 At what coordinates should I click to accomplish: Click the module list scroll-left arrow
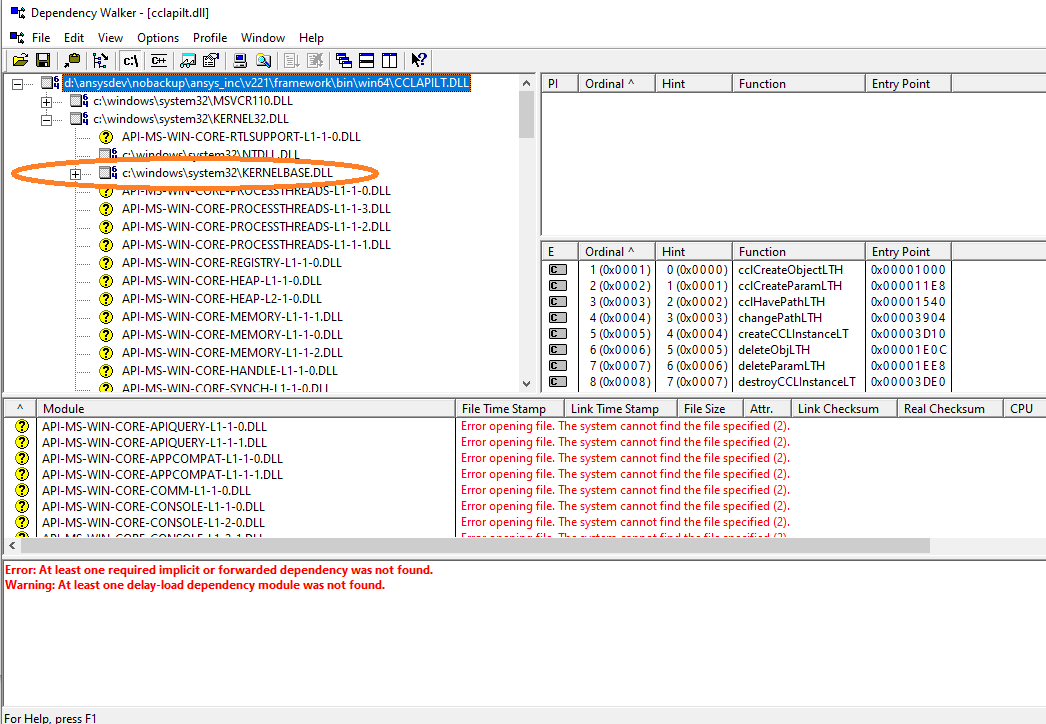pos(12,546)
